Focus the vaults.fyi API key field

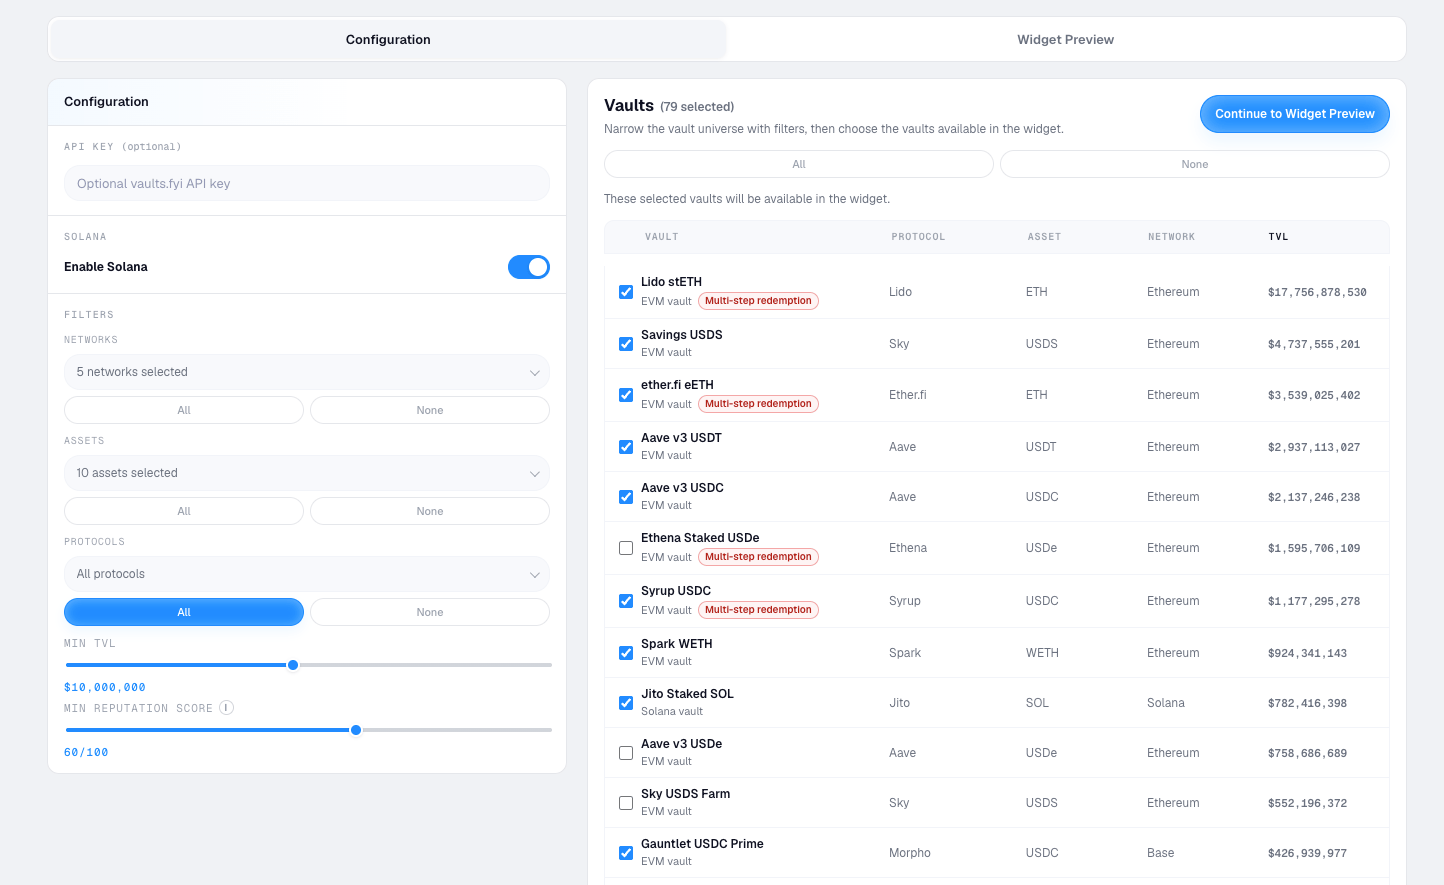click(x=307, y=183)
